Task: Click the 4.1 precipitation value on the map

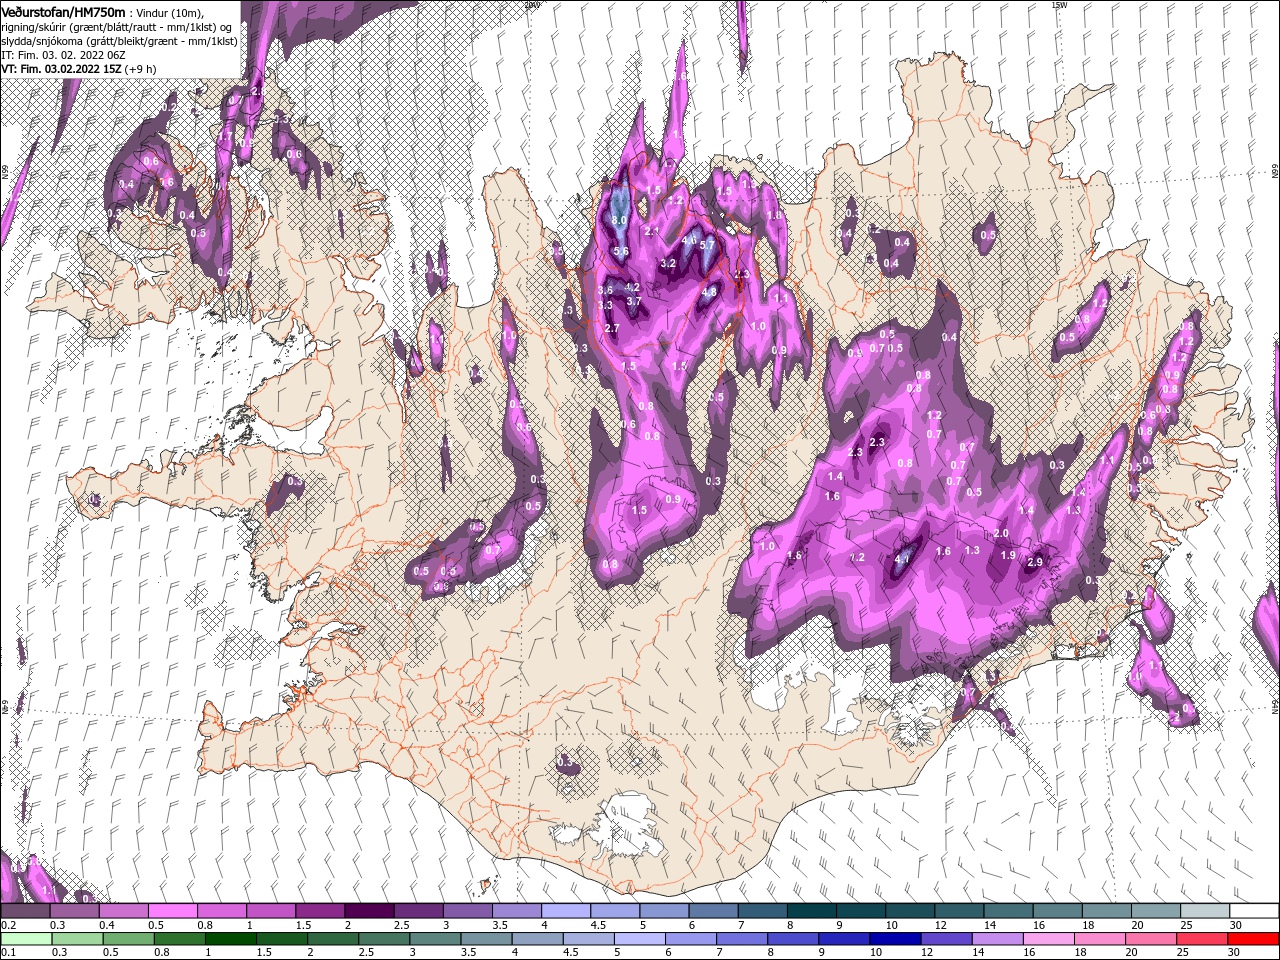Action: (902, 560)
